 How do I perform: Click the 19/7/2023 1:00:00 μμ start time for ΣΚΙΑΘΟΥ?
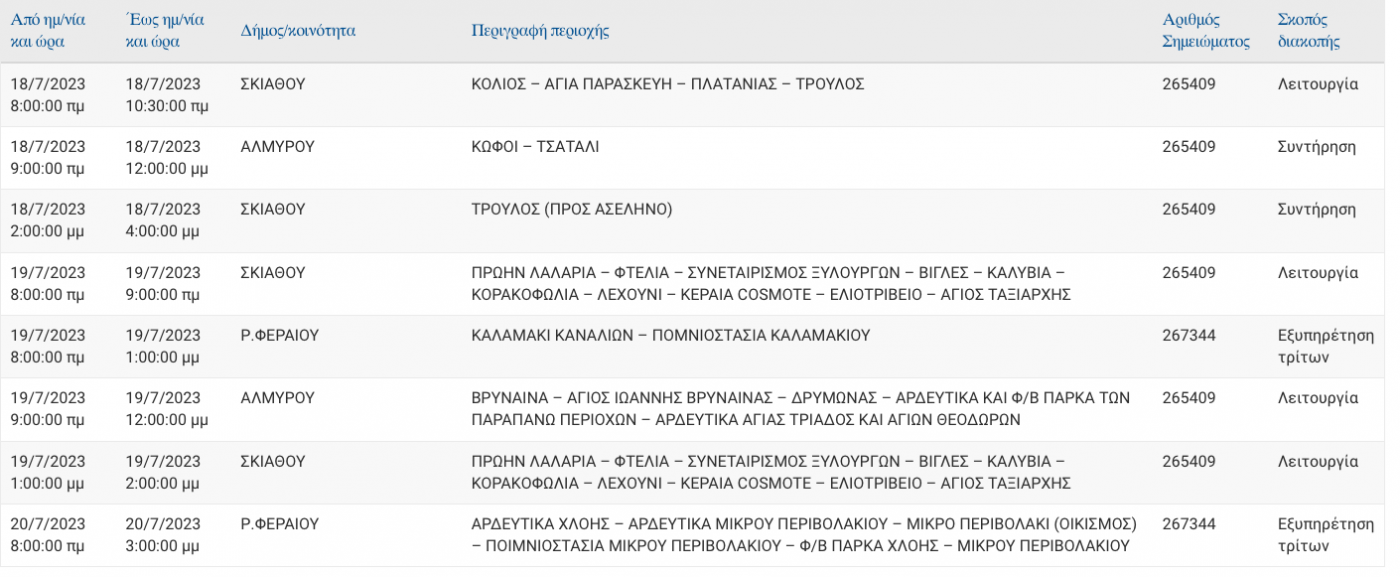[x=48, y=472]
